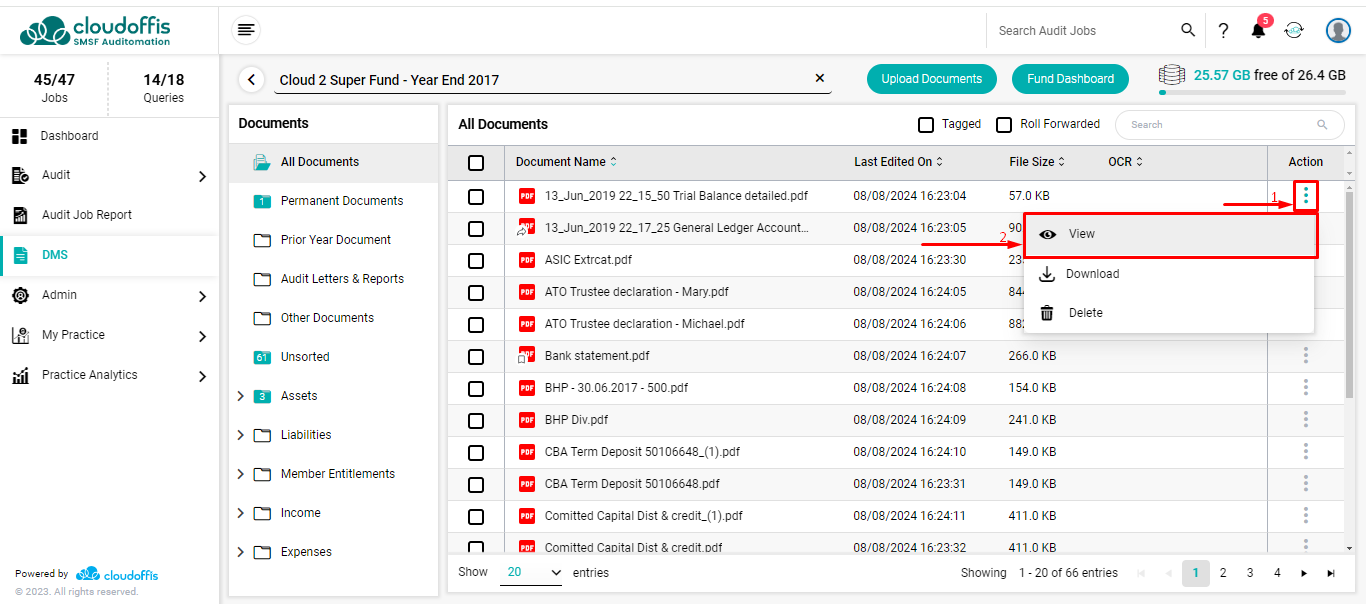Screen dimensions: 1366x604
Task: Sort by Document Name column
Action: pyautogui.click(x=566, y=162)
